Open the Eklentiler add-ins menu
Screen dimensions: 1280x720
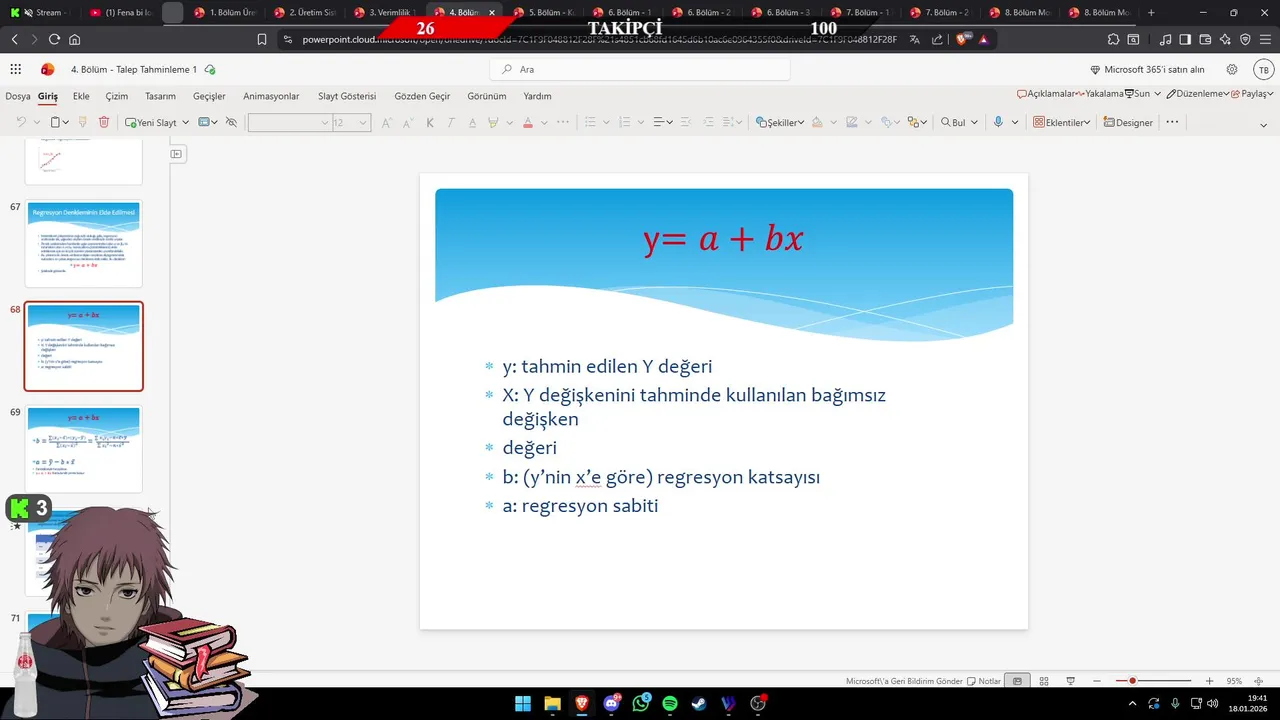1061,122
